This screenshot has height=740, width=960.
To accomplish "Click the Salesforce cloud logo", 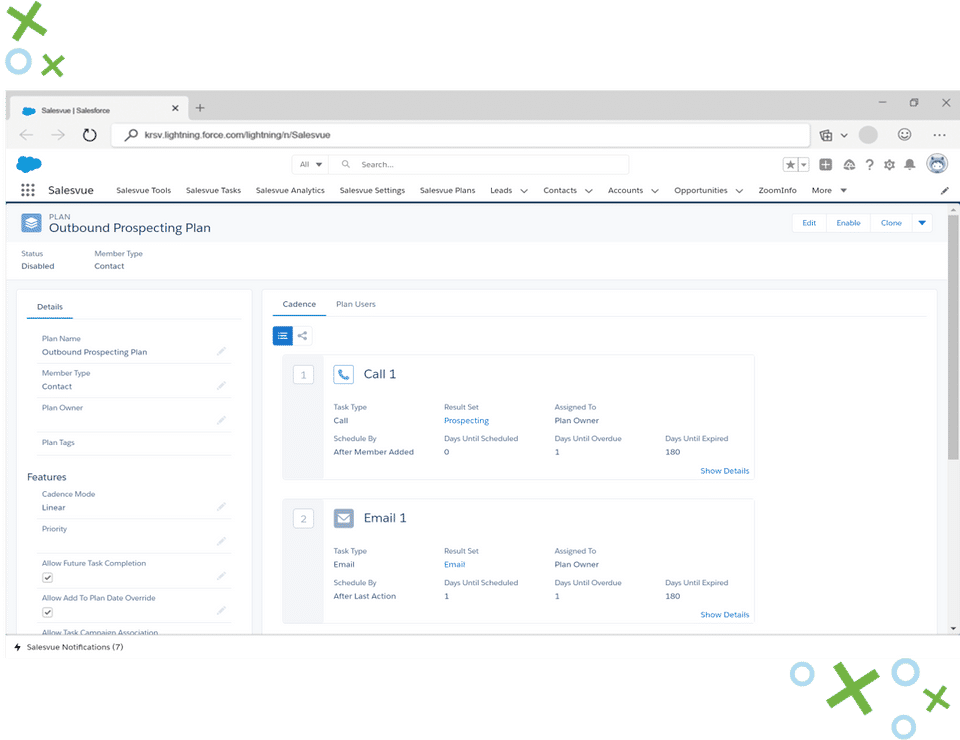I will tap(29, 164).
